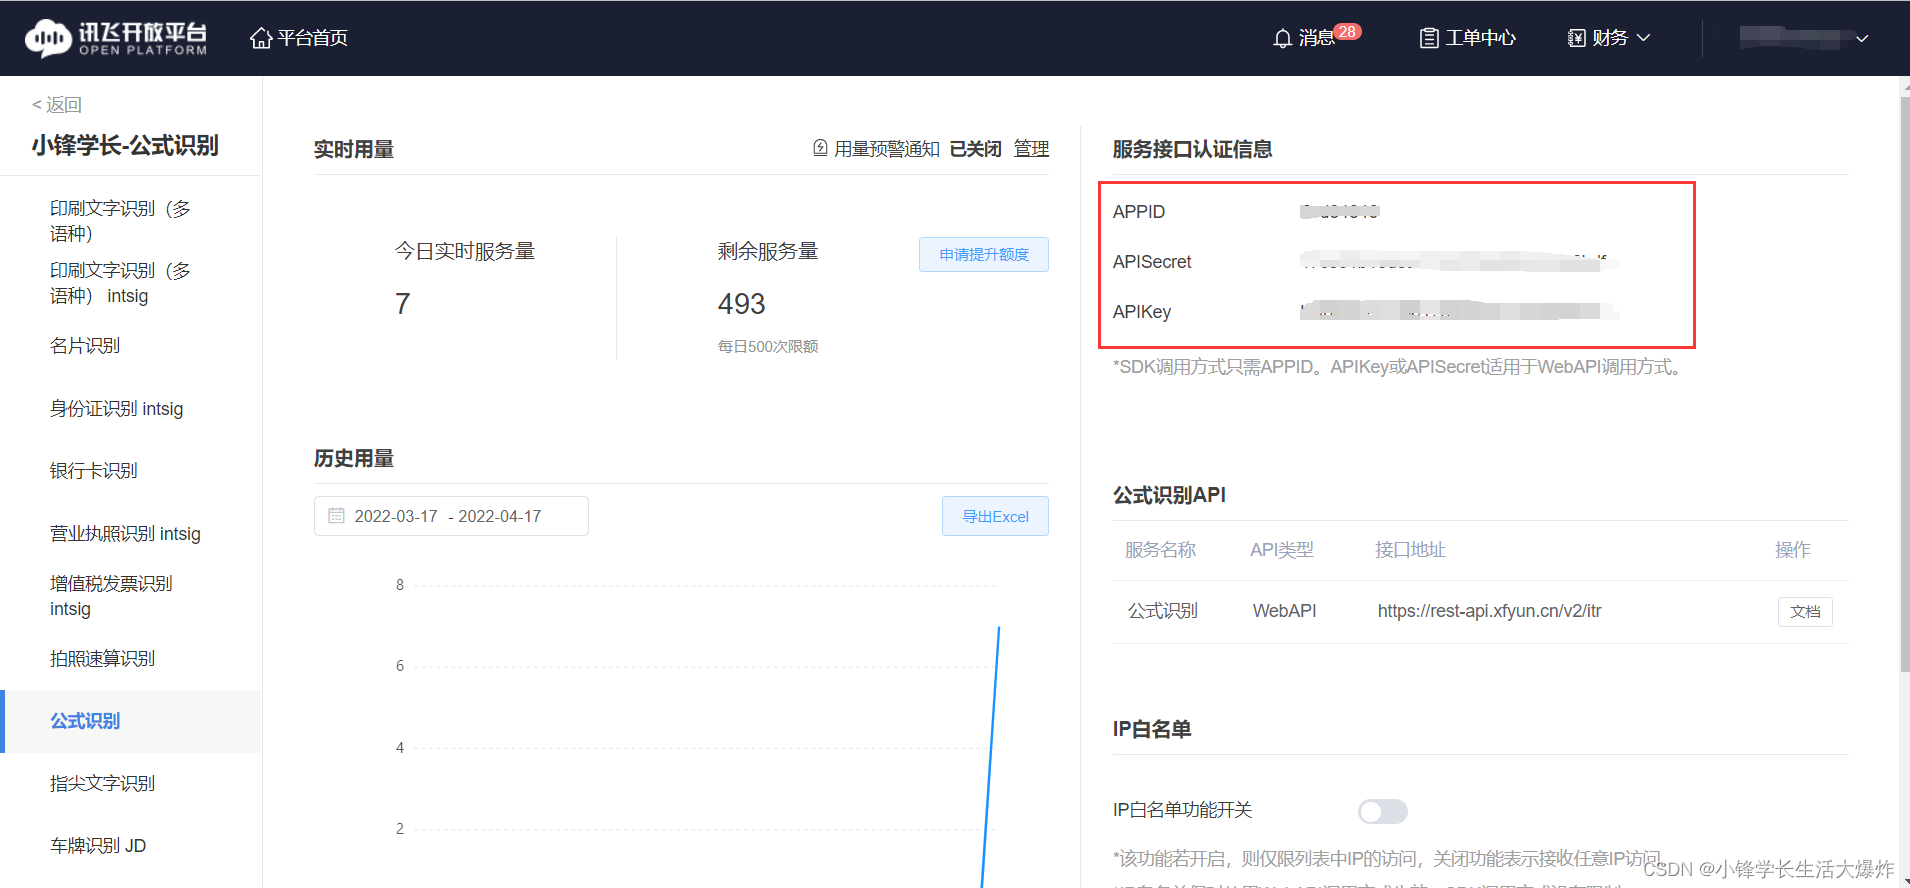Select 车牌识别 JD in sidebar
The height and width of the screenshot is (888, 1910).
pyautogui.click(x=98, y=846)
